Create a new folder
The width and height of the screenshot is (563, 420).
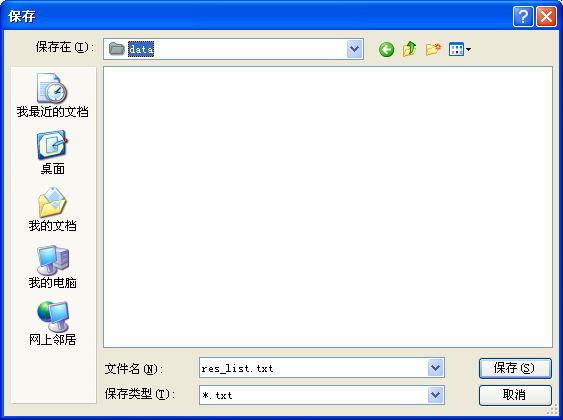433,49
